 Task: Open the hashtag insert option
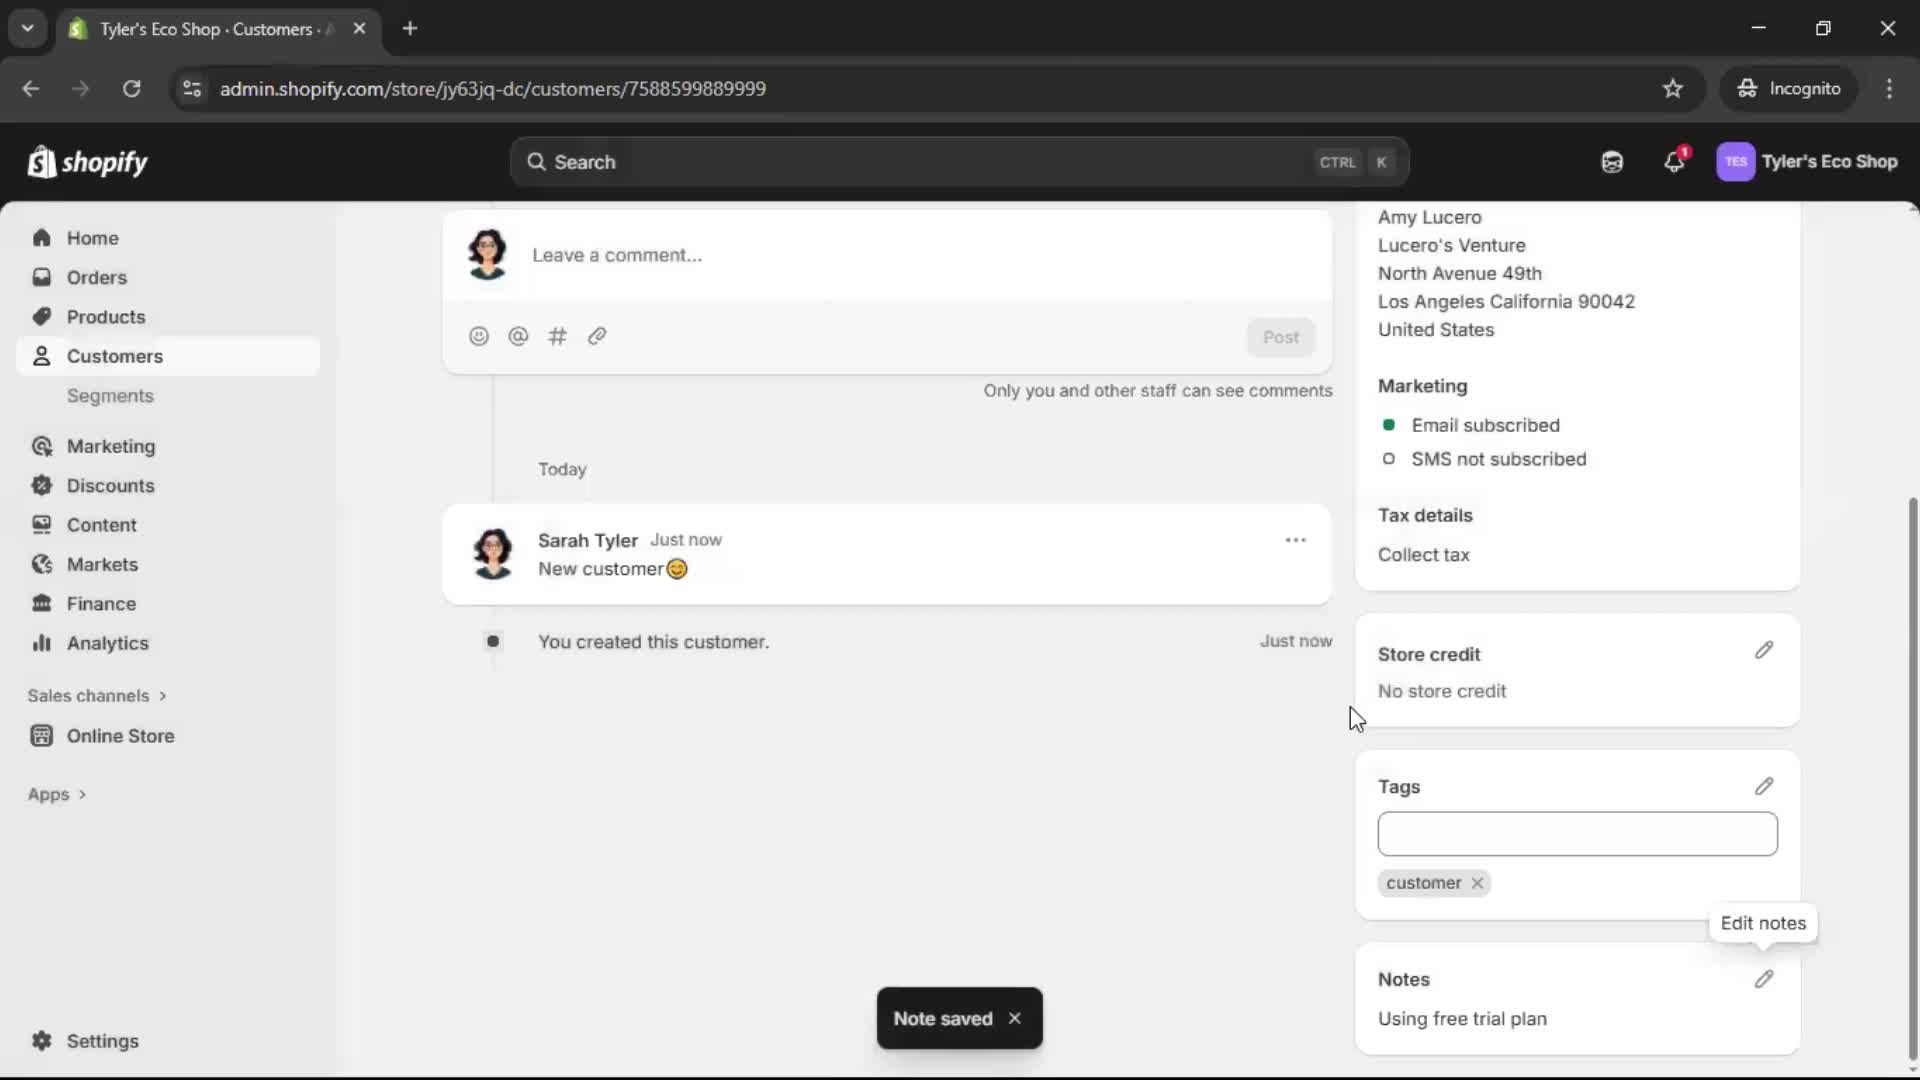pos(558,336)
